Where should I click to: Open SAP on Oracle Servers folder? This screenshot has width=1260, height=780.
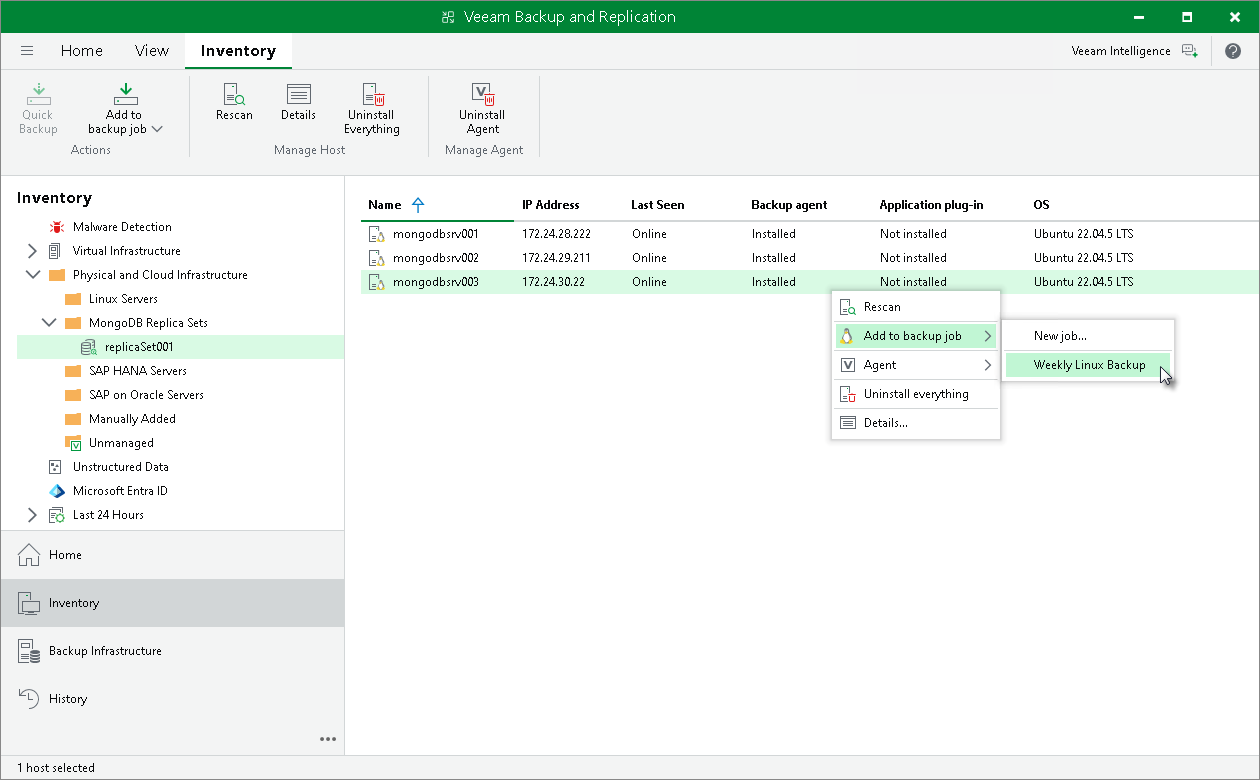[146, 395]
